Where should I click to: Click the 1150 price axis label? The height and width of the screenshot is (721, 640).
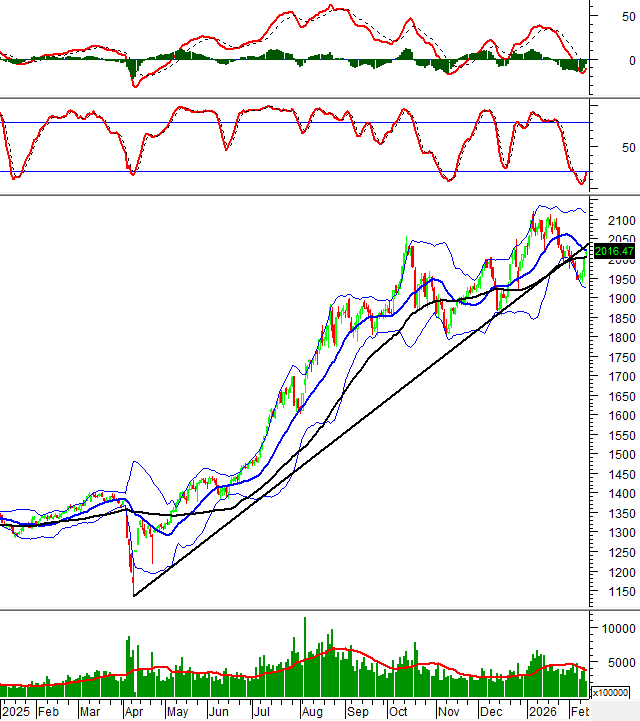click(x=613, y=593)
